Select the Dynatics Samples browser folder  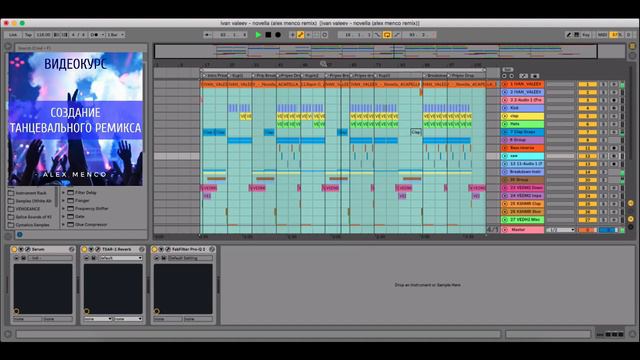[32, 225]
